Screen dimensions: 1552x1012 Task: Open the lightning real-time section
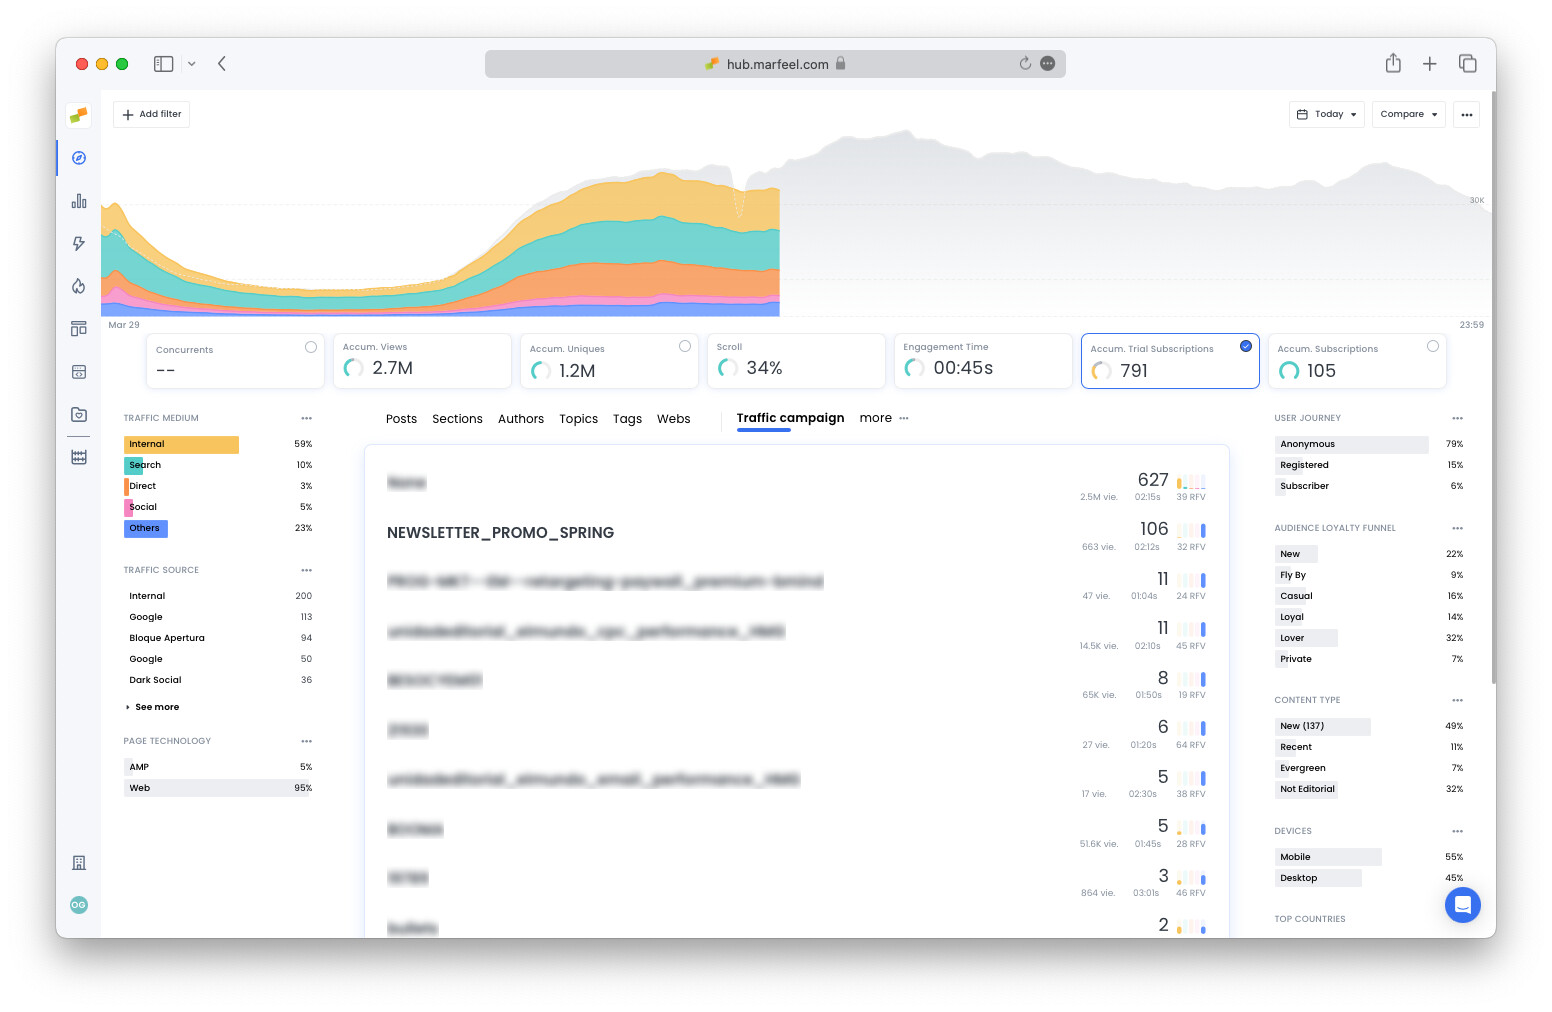(78, 243)
